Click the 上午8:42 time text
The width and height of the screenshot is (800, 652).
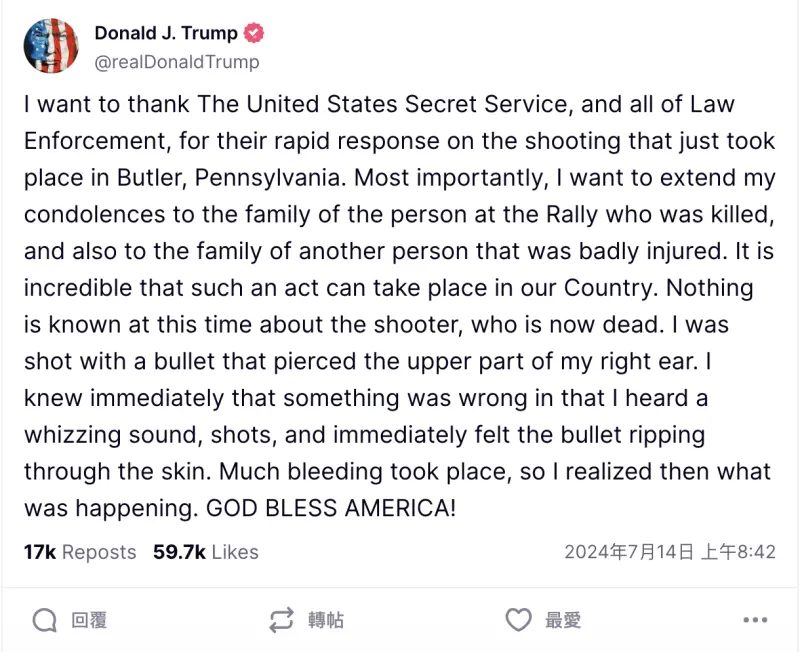pyautogui.click(x=739, y=552)
